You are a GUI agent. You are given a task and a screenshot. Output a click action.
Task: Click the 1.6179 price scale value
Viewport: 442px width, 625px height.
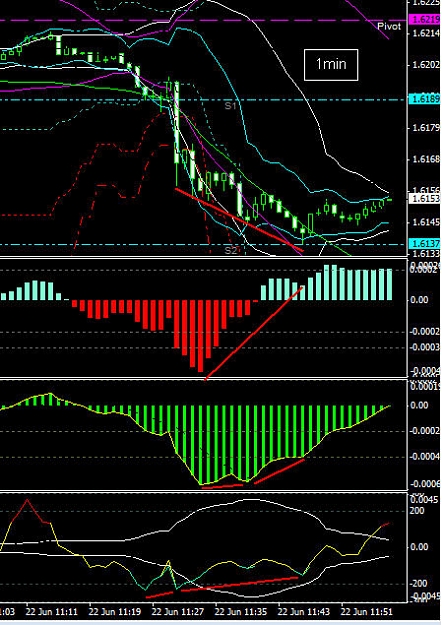[x=426, y=128]
